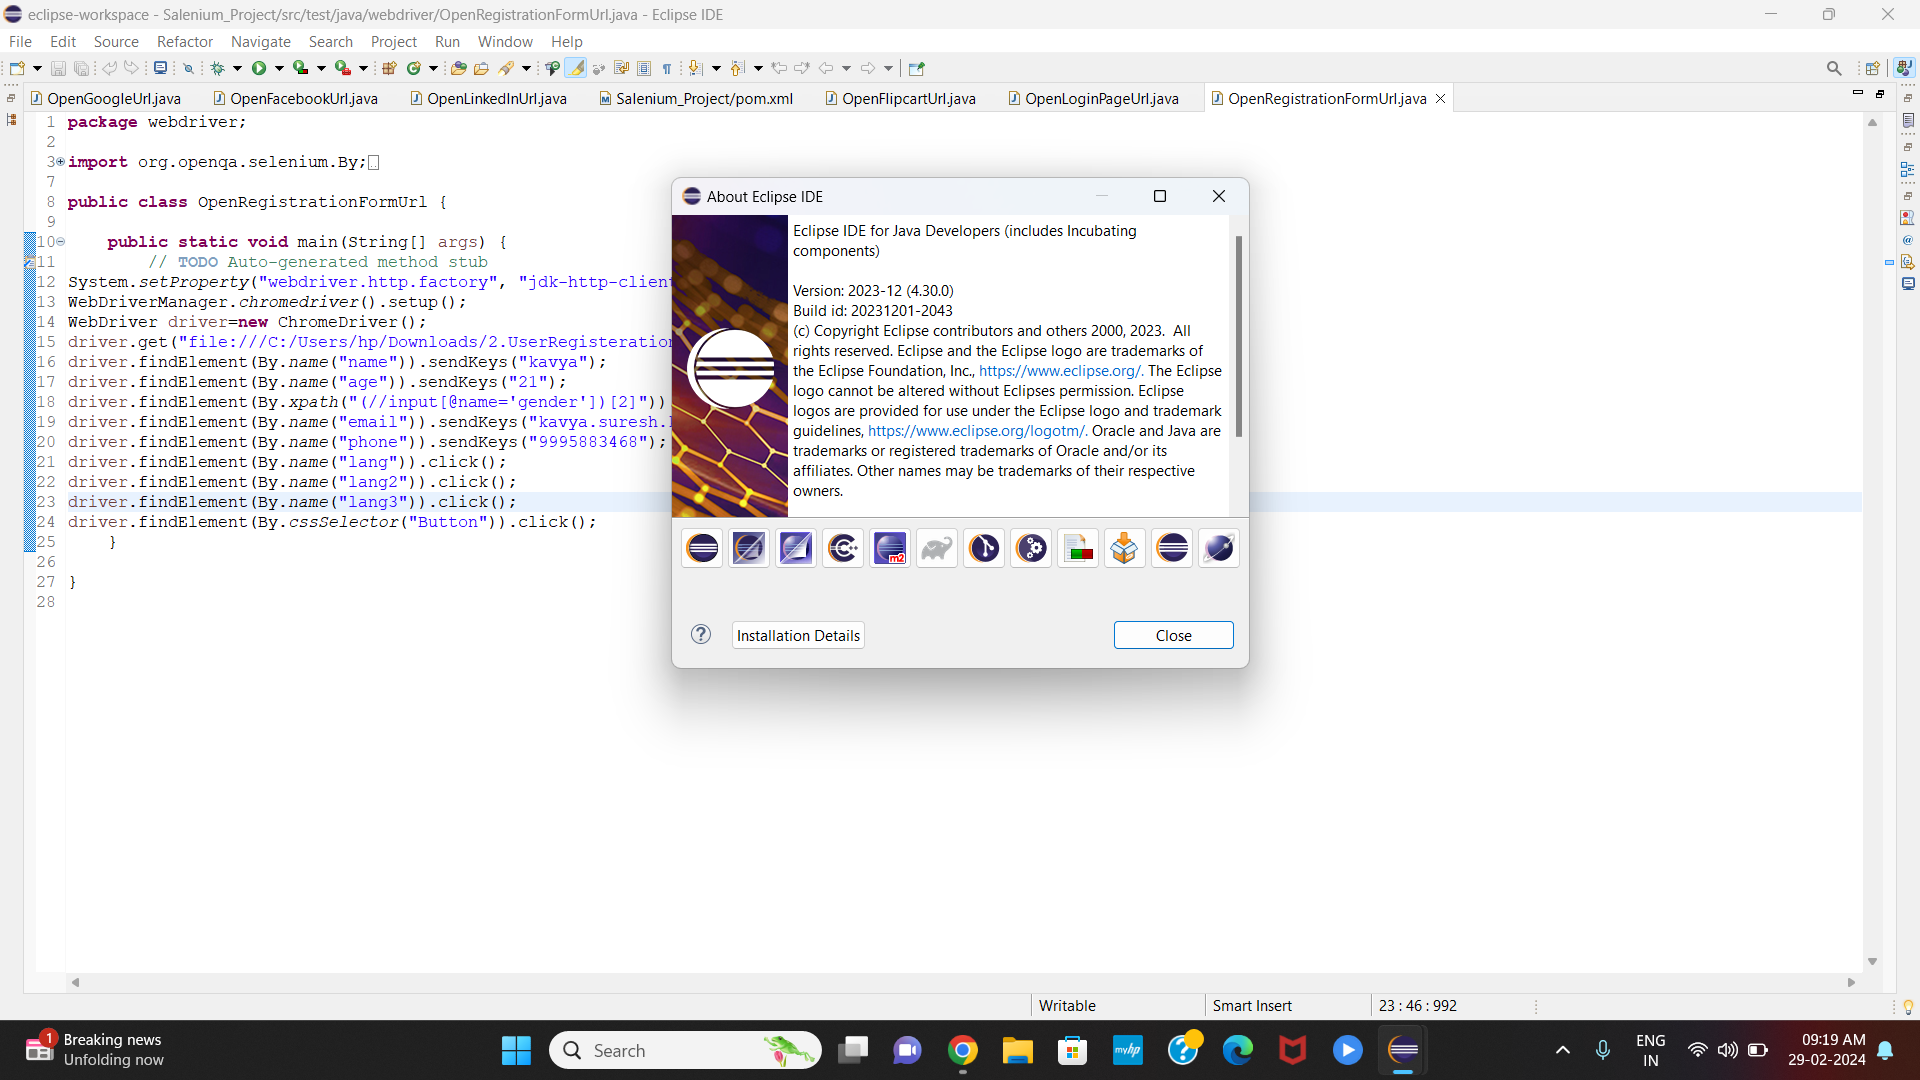
Task: Click the help question mark icon in dialog
Action: tap(701, 634)
